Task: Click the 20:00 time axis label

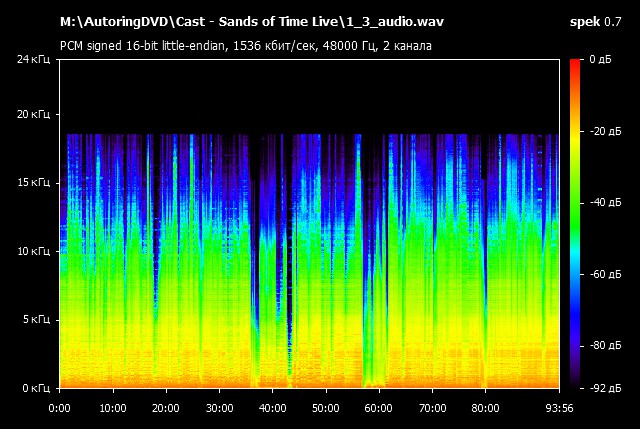Action: [x=166, y=408]
